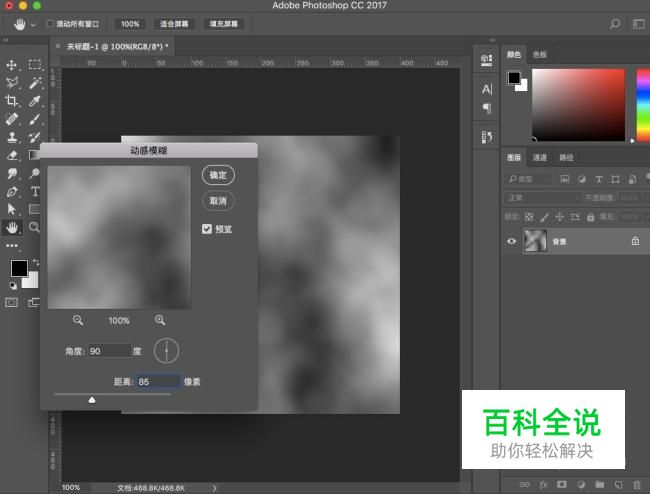Select the Crop tool
Image resolution: width=650 pixels, height=494 pixels.
(x=12, y=101)
